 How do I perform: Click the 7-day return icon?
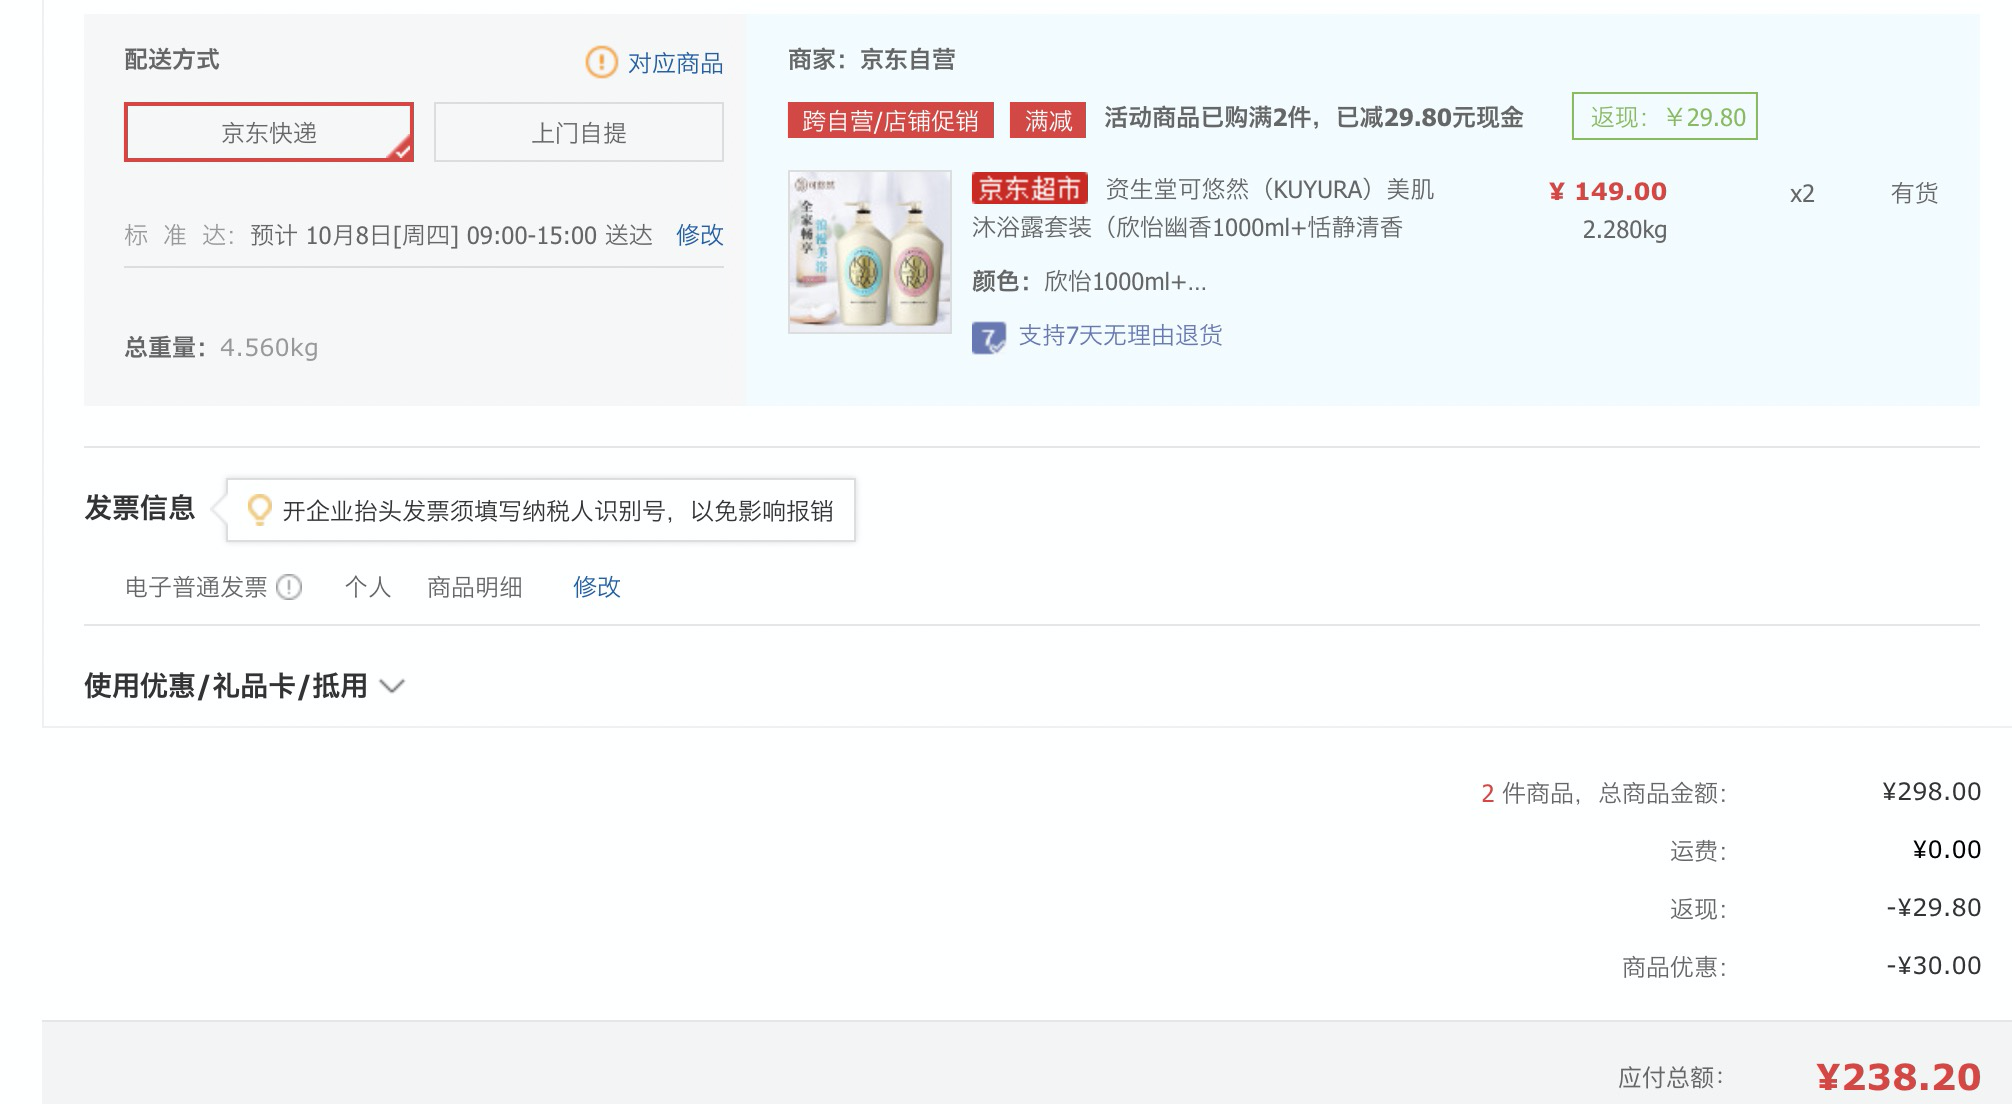[988, 337]
